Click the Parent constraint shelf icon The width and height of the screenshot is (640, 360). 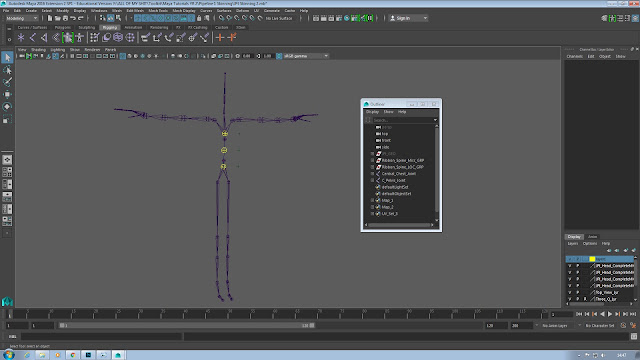click(x=145, y=38)
